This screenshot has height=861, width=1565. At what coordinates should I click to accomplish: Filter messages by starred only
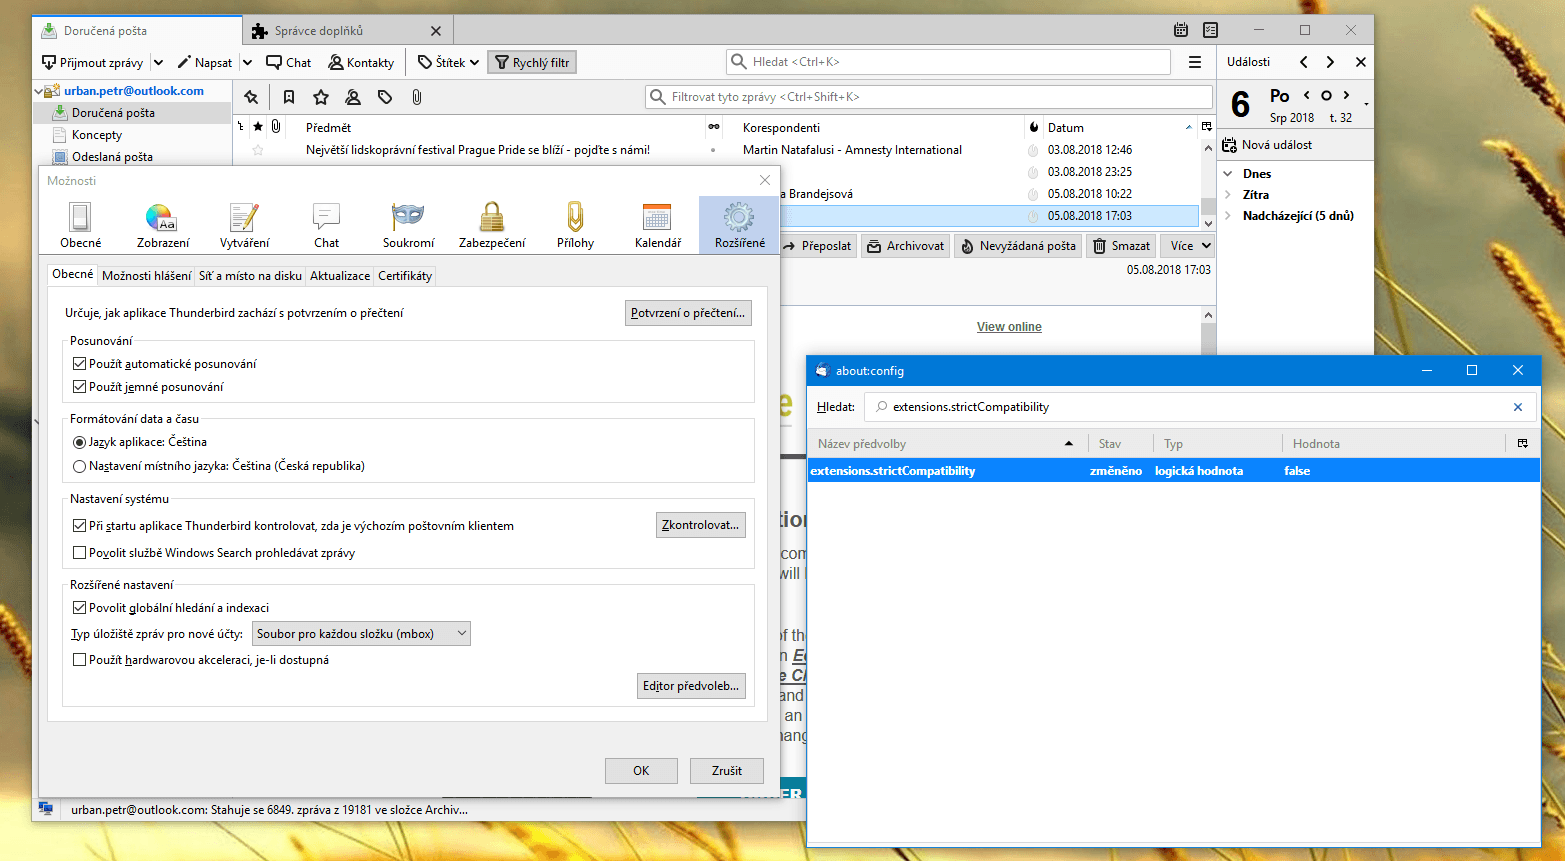[x=321, y=97]
